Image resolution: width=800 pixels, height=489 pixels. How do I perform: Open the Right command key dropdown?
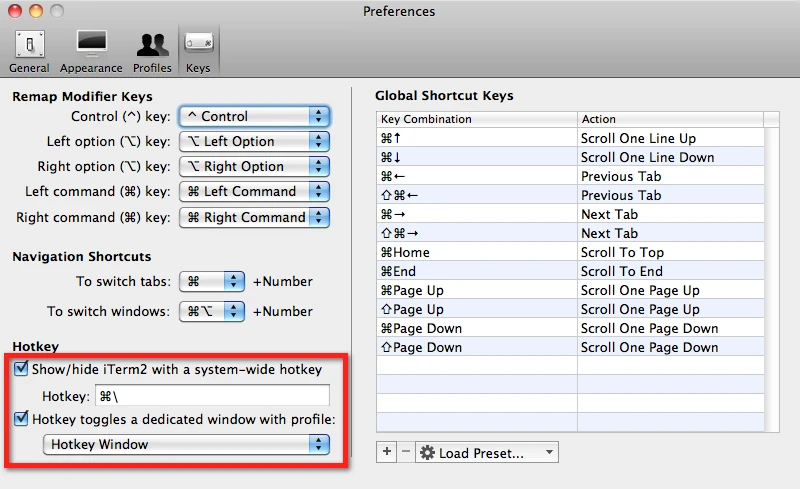[x=254, y=217]
